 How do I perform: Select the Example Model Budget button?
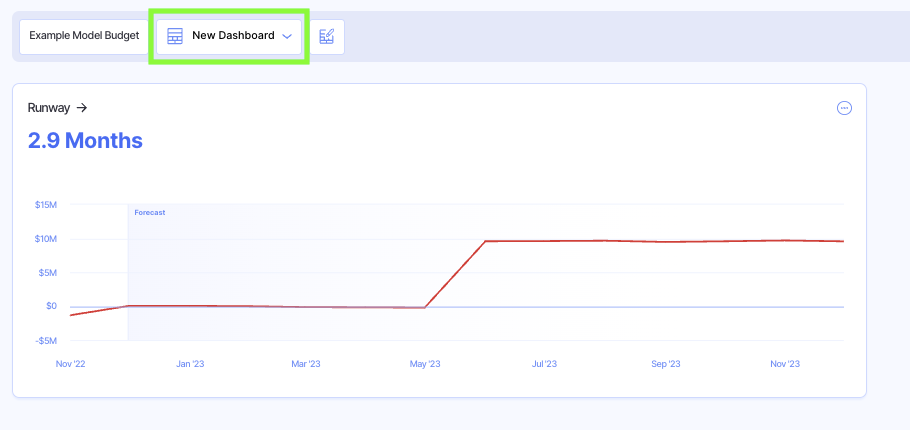(84, 36)
